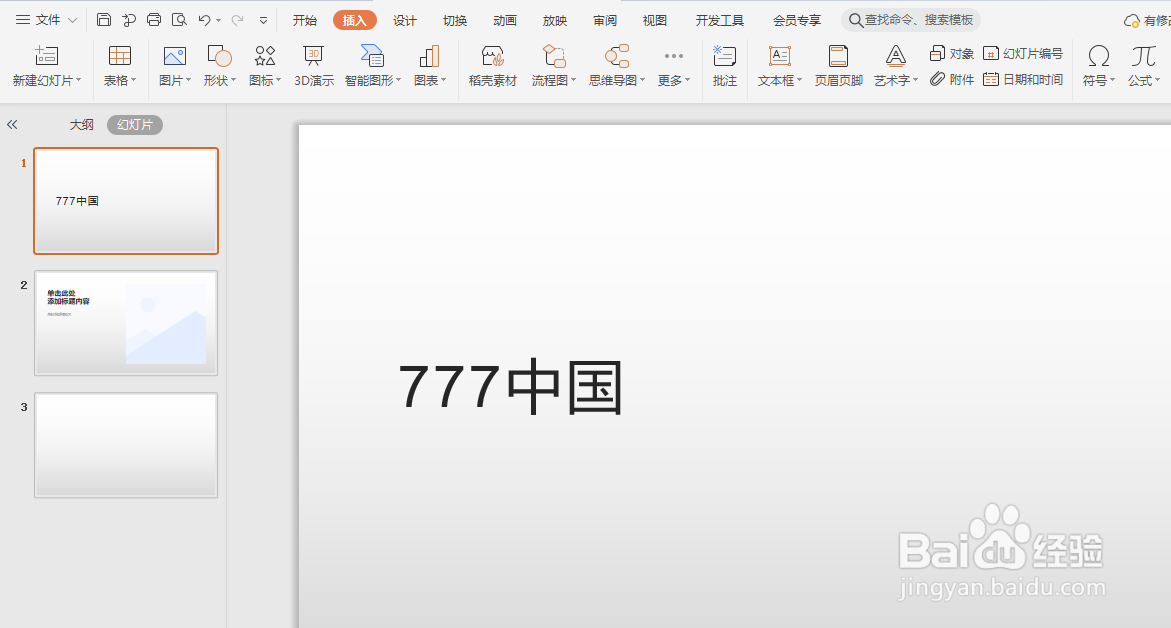Switch to the 设计 ribbon tab
Screen dimensions: 1171x628
pyautogui.click(x=404, y=19)
